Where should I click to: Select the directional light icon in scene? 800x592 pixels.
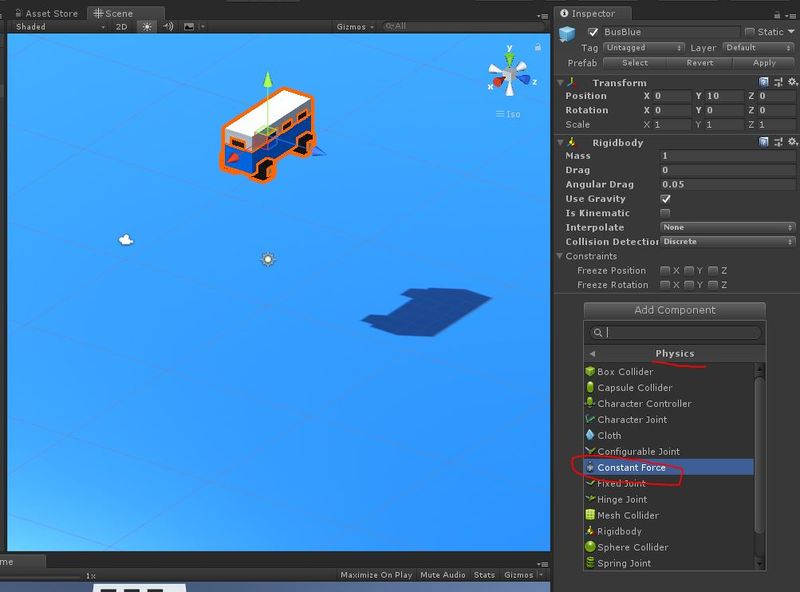(268, 259)
